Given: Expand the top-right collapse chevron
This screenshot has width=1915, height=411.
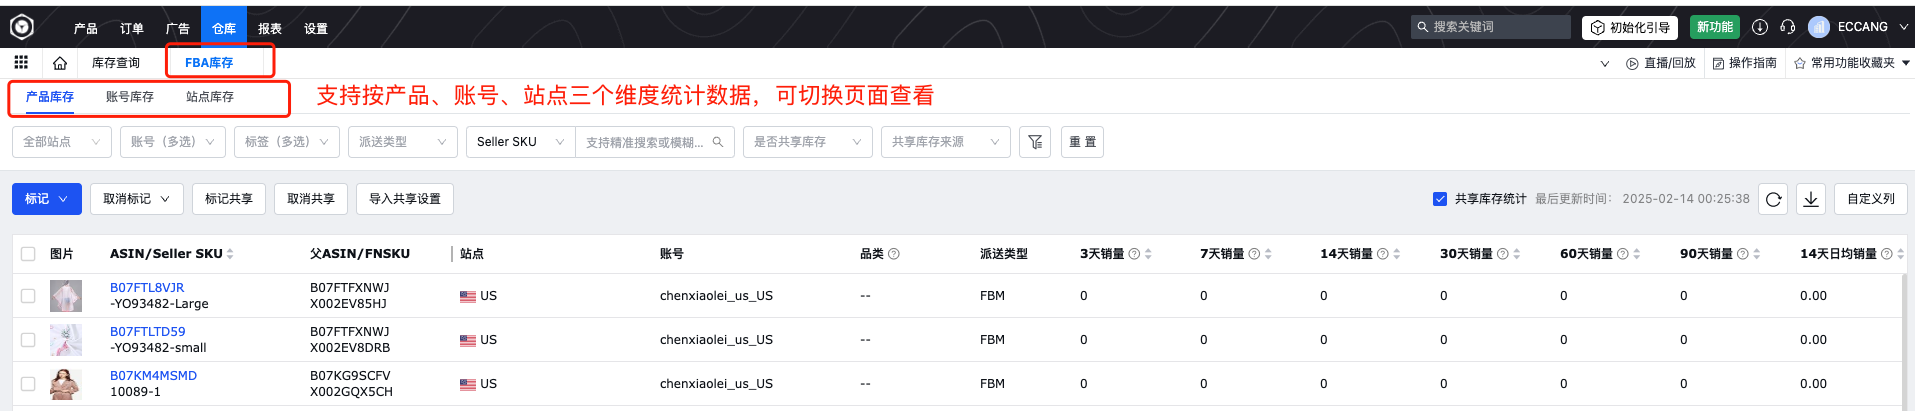Looking at the screenshot, I should (x=1605, y=63).
